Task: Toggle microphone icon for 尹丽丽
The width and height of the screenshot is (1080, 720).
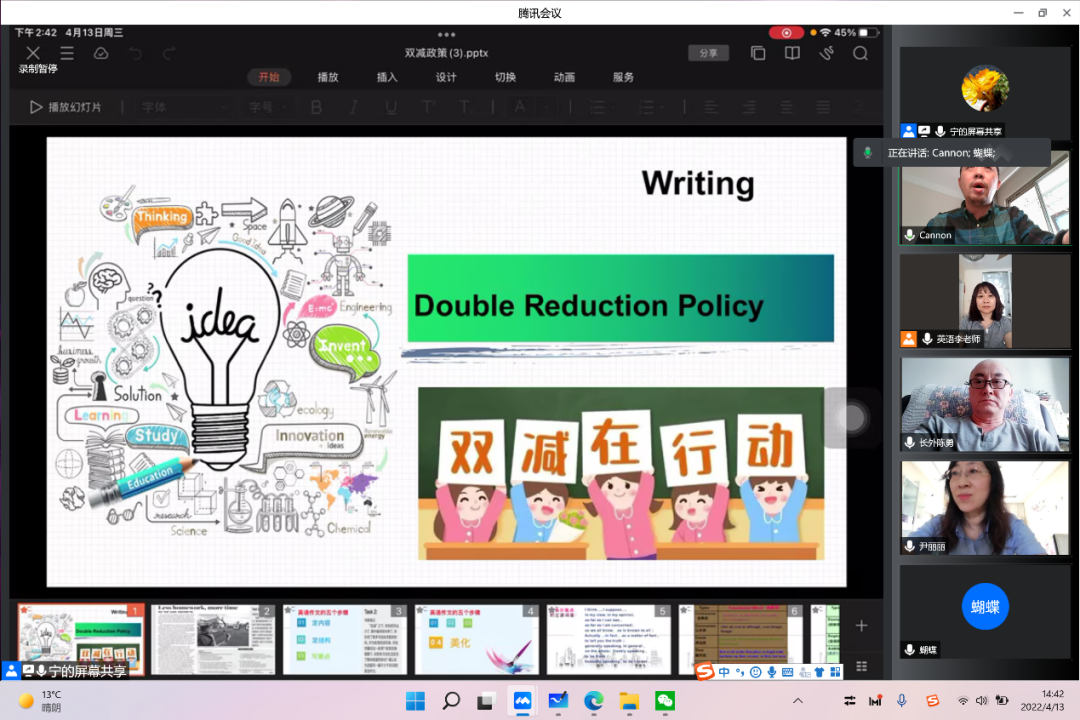Action: pyautogui.click(x=910, y=546)
